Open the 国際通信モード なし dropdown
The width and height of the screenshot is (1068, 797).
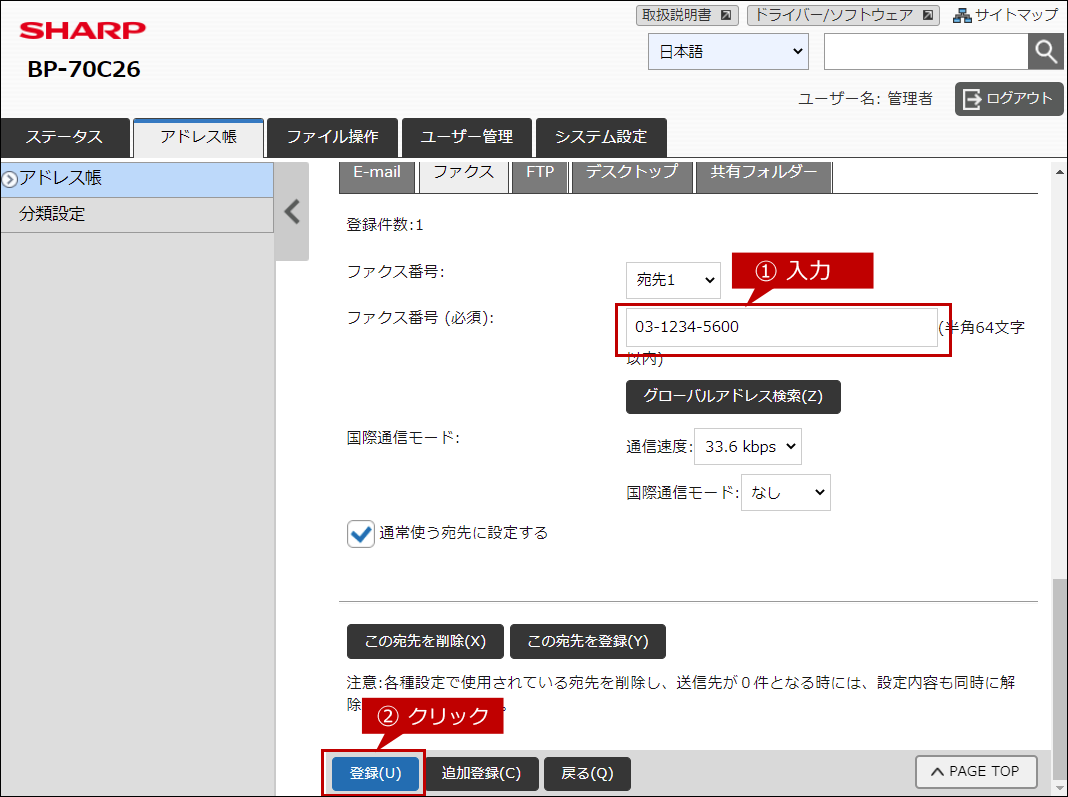[785, 493]
